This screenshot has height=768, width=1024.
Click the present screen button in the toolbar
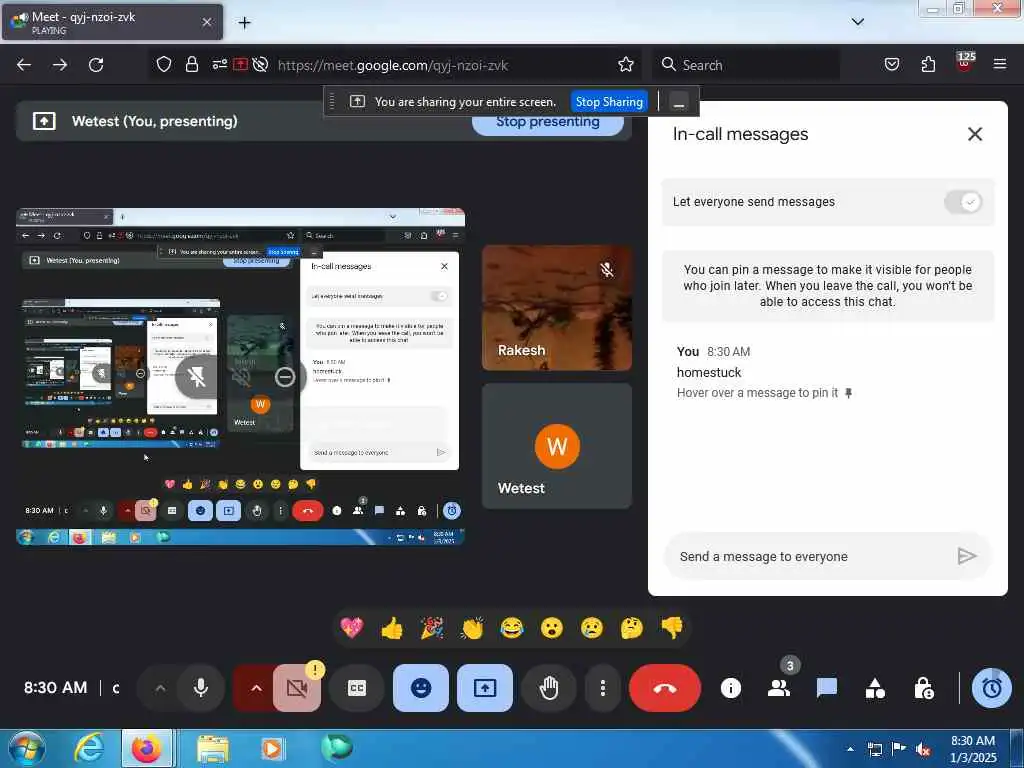(x=485, y=688)
